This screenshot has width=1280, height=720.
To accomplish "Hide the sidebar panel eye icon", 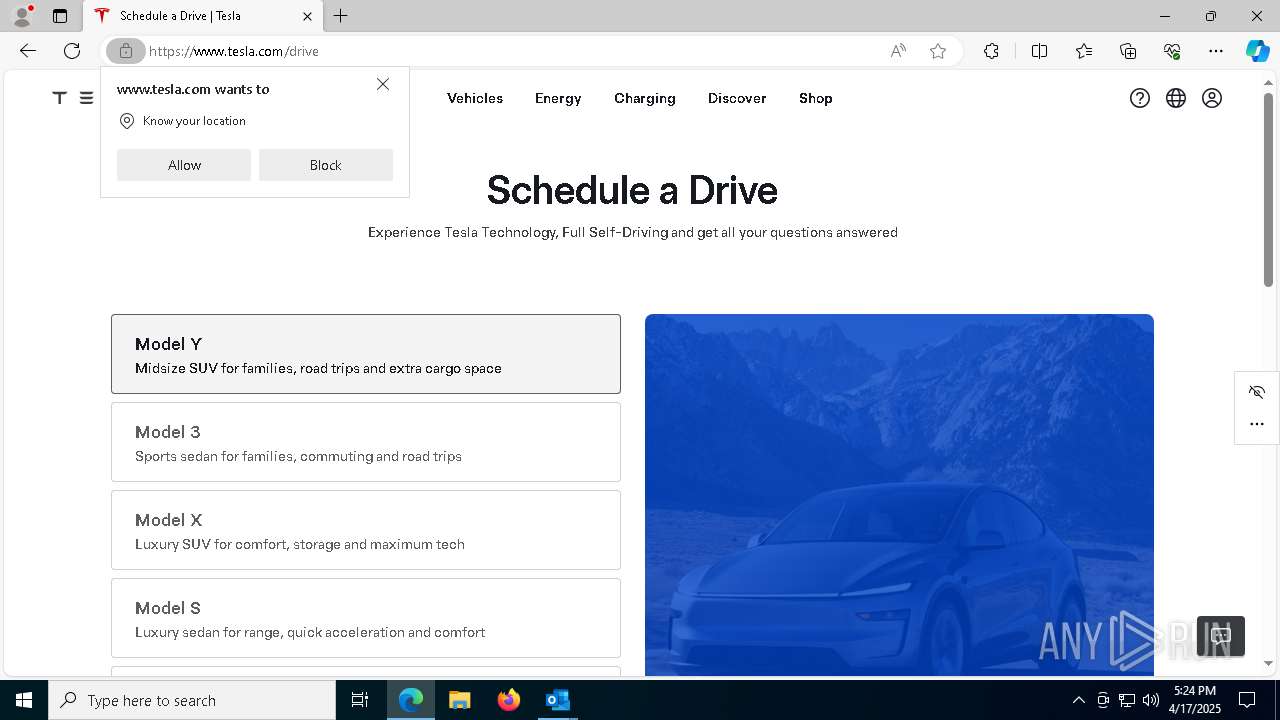I will pyautogui.click(x=1257, y=392).
